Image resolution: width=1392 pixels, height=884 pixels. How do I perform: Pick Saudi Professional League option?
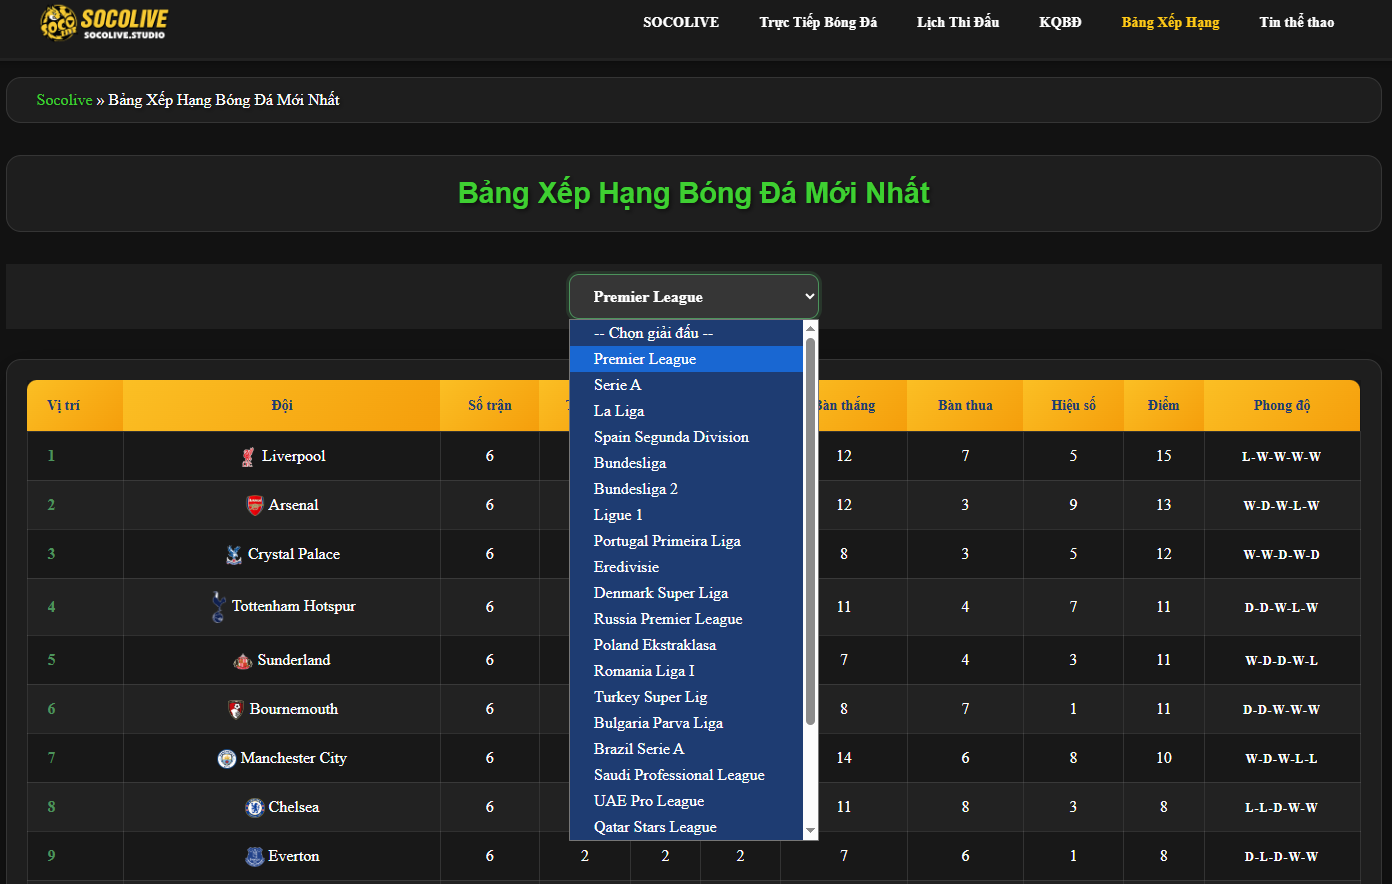pyautogui.click(x=679, y=775)
